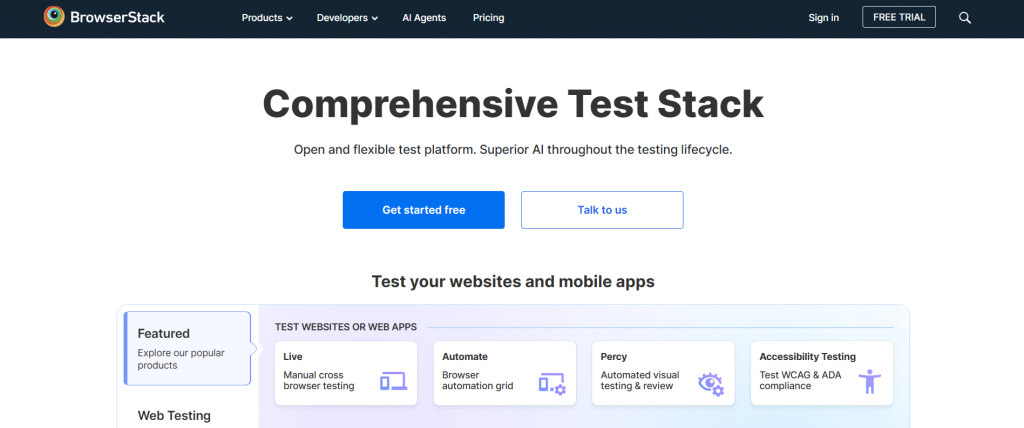The height and width of the screenshot is (428, 1024).
Task: Click the Talk to us button
Action: pos(602,210)
